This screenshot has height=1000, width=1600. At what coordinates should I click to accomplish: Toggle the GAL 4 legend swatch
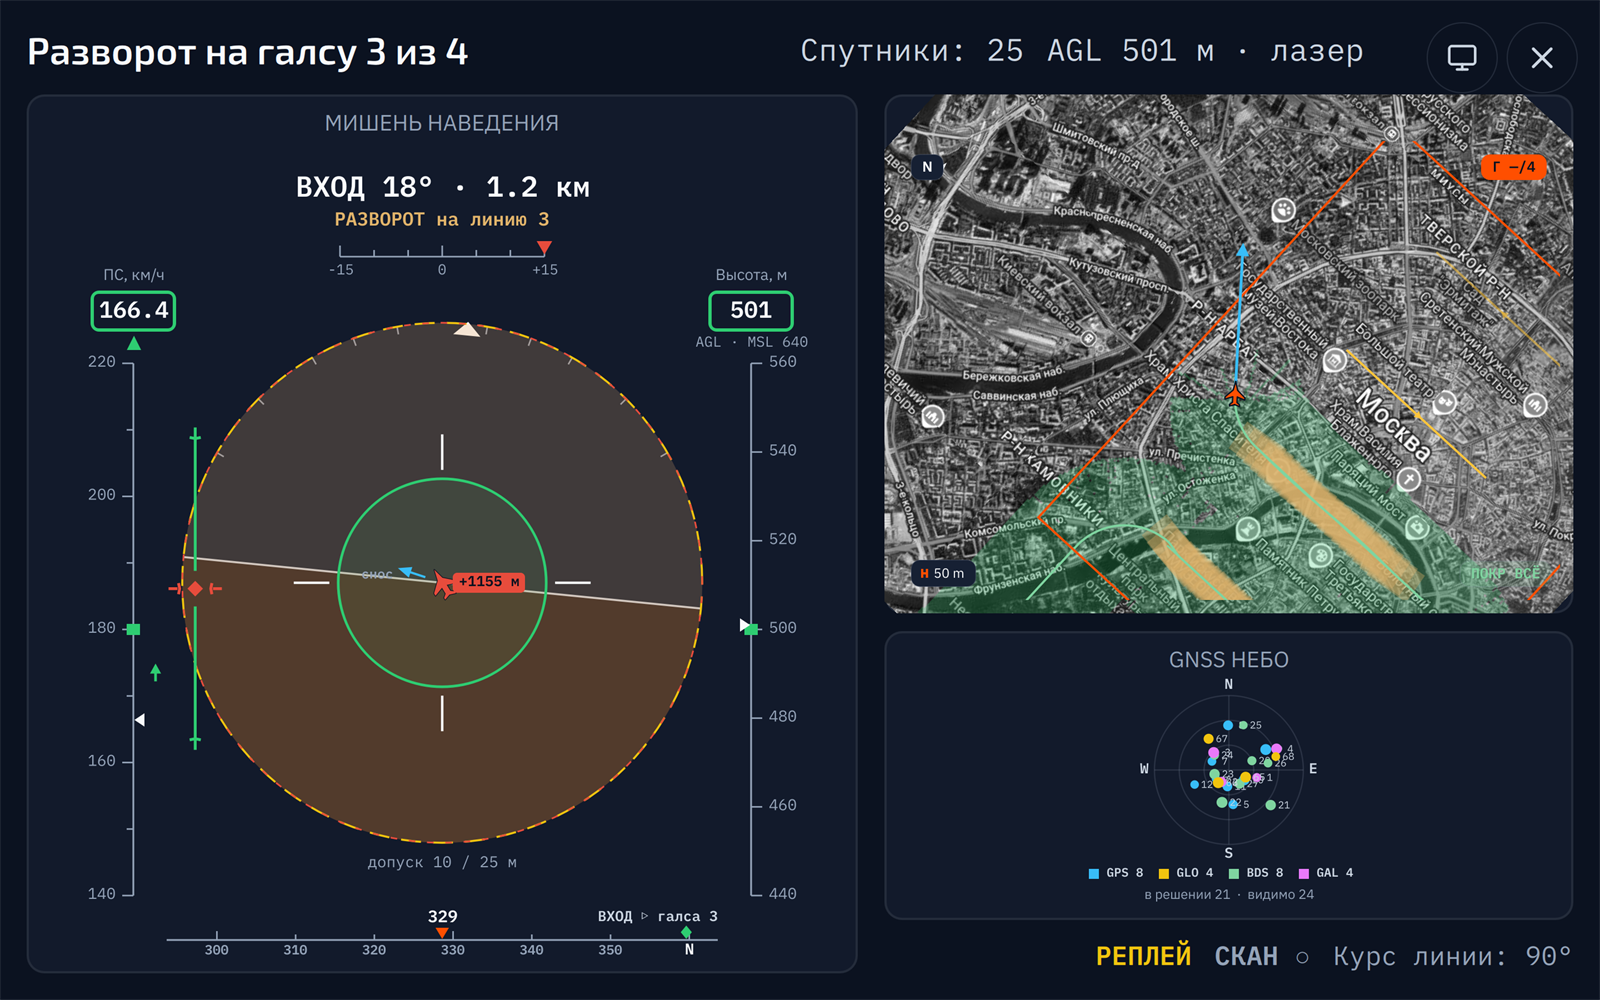click(1304, 874)
